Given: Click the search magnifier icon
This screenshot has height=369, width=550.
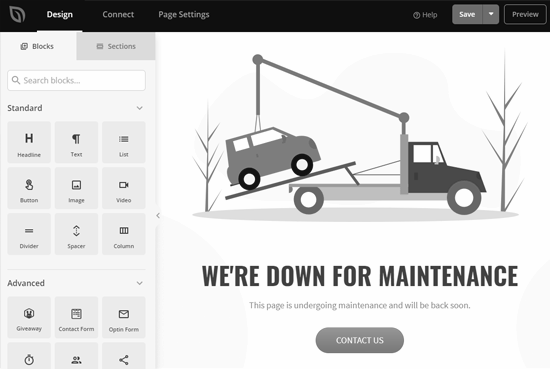Looking at the screenshot, I should click(x=16, y=80).
